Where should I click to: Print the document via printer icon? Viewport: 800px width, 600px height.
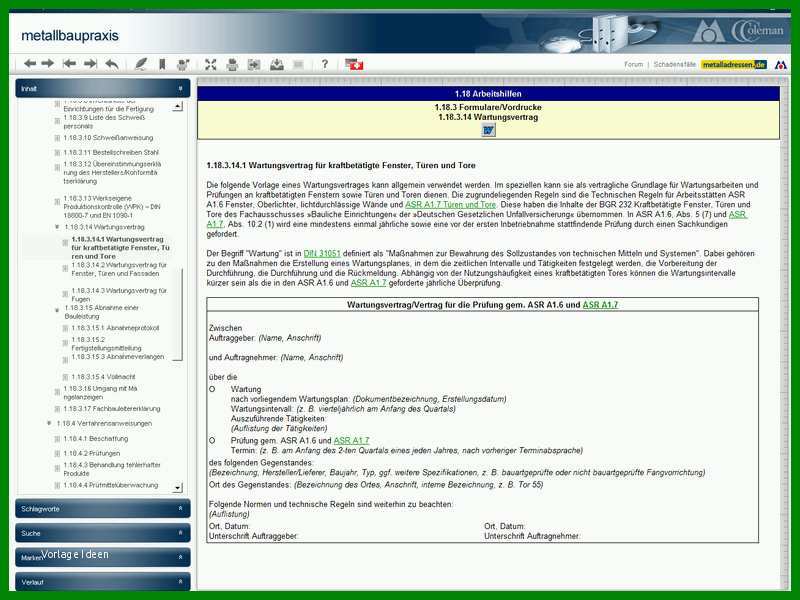click(x=232, y=64)
